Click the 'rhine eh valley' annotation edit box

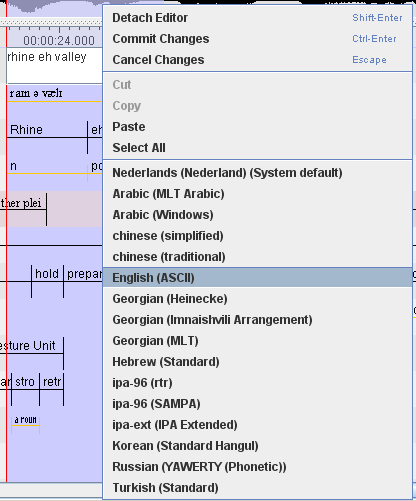(x=54, y=66)
